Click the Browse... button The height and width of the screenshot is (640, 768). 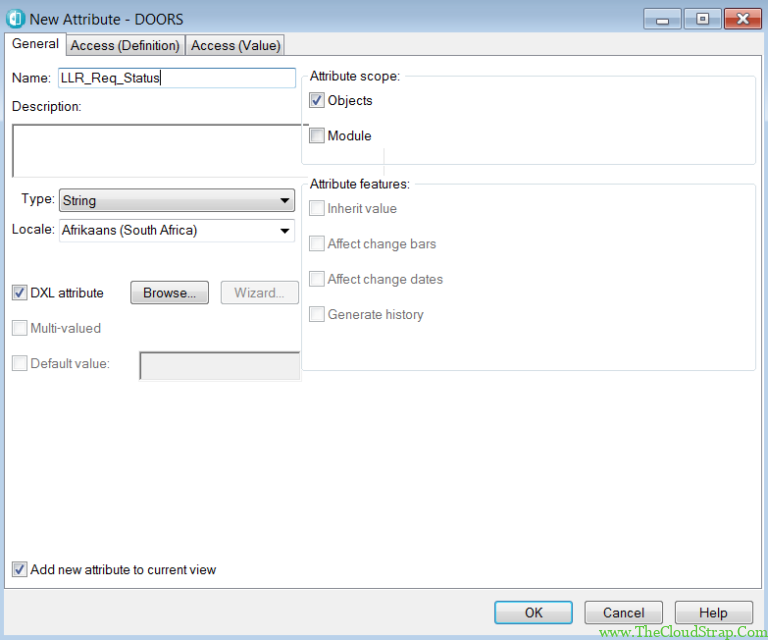[x=169, y=293]
